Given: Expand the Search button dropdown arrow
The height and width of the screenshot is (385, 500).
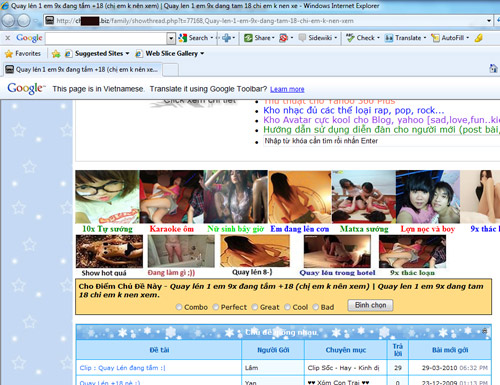Looking at the screenshot, I should (212, 38).
